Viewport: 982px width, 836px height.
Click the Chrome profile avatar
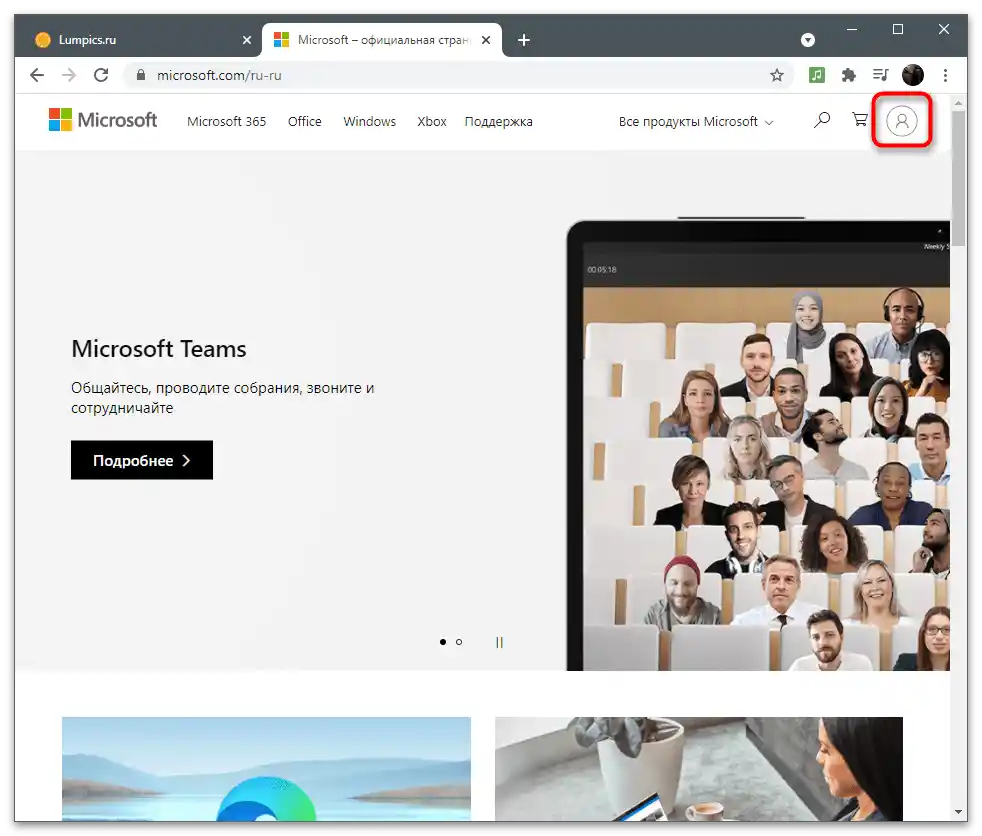pos(912,75)
